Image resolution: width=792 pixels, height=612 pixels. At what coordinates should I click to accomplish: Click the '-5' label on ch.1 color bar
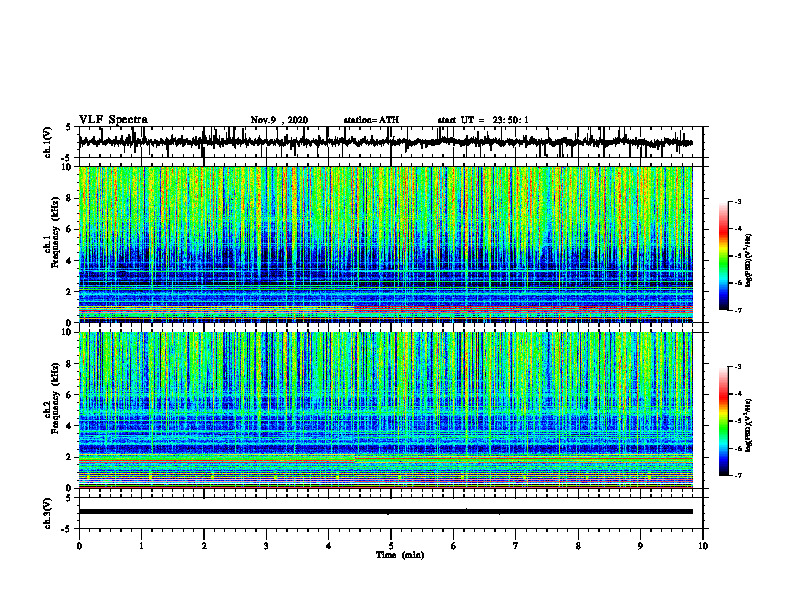(737, 256)
